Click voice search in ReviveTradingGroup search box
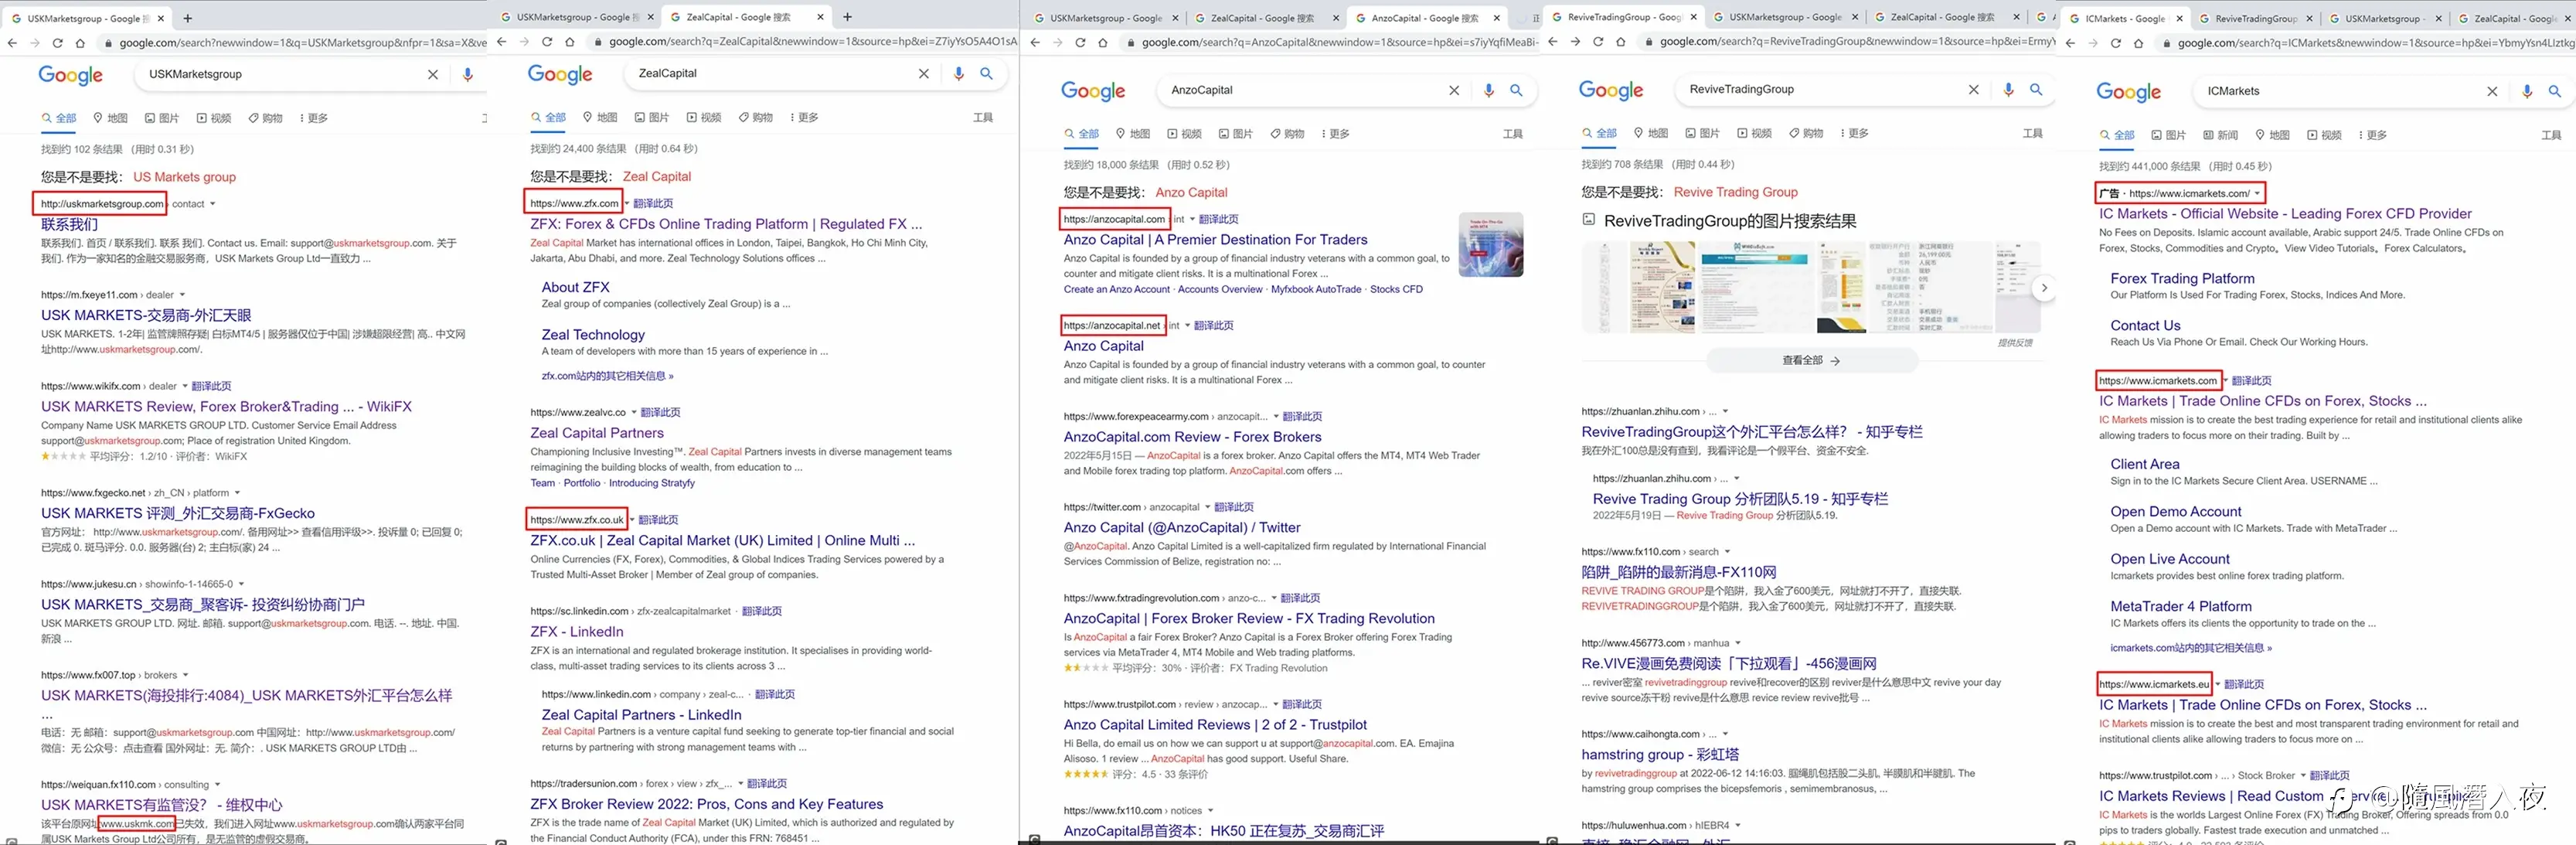 [x=2008, y=89]
